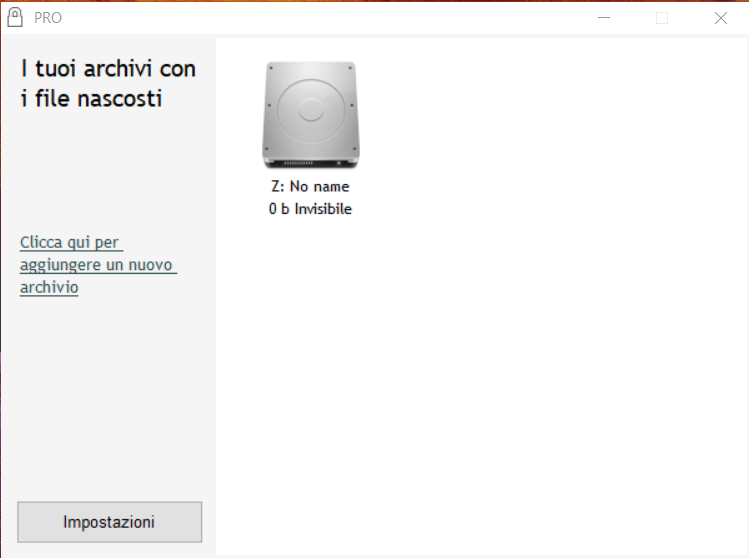The height and width of the screenshot is (558, 749).
Task: Open the Impostazioni settings button
Action: (x=109, y=522)
